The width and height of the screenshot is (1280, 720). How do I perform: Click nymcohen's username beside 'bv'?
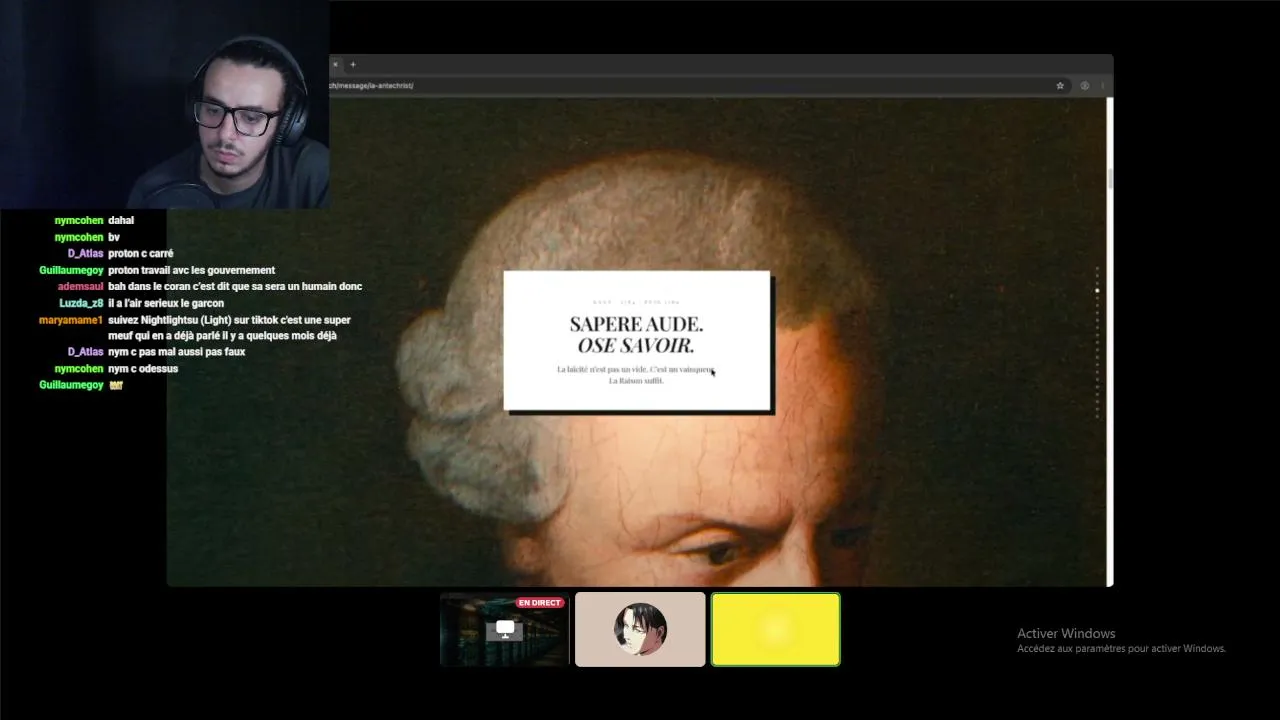pyautogui.click(x=79, y=238)
